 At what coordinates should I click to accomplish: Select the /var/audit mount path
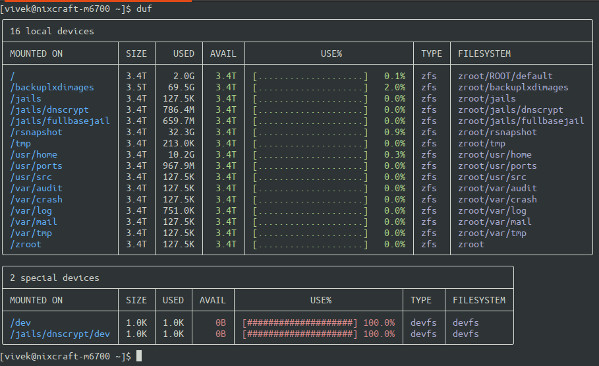tap(36, 188)
